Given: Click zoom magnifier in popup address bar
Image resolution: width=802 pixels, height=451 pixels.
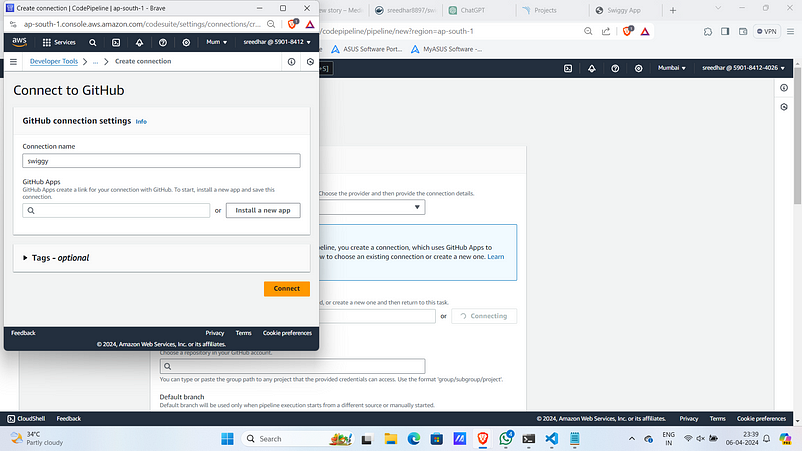Looking at the screenshot, I should click(x=271, y=24).
